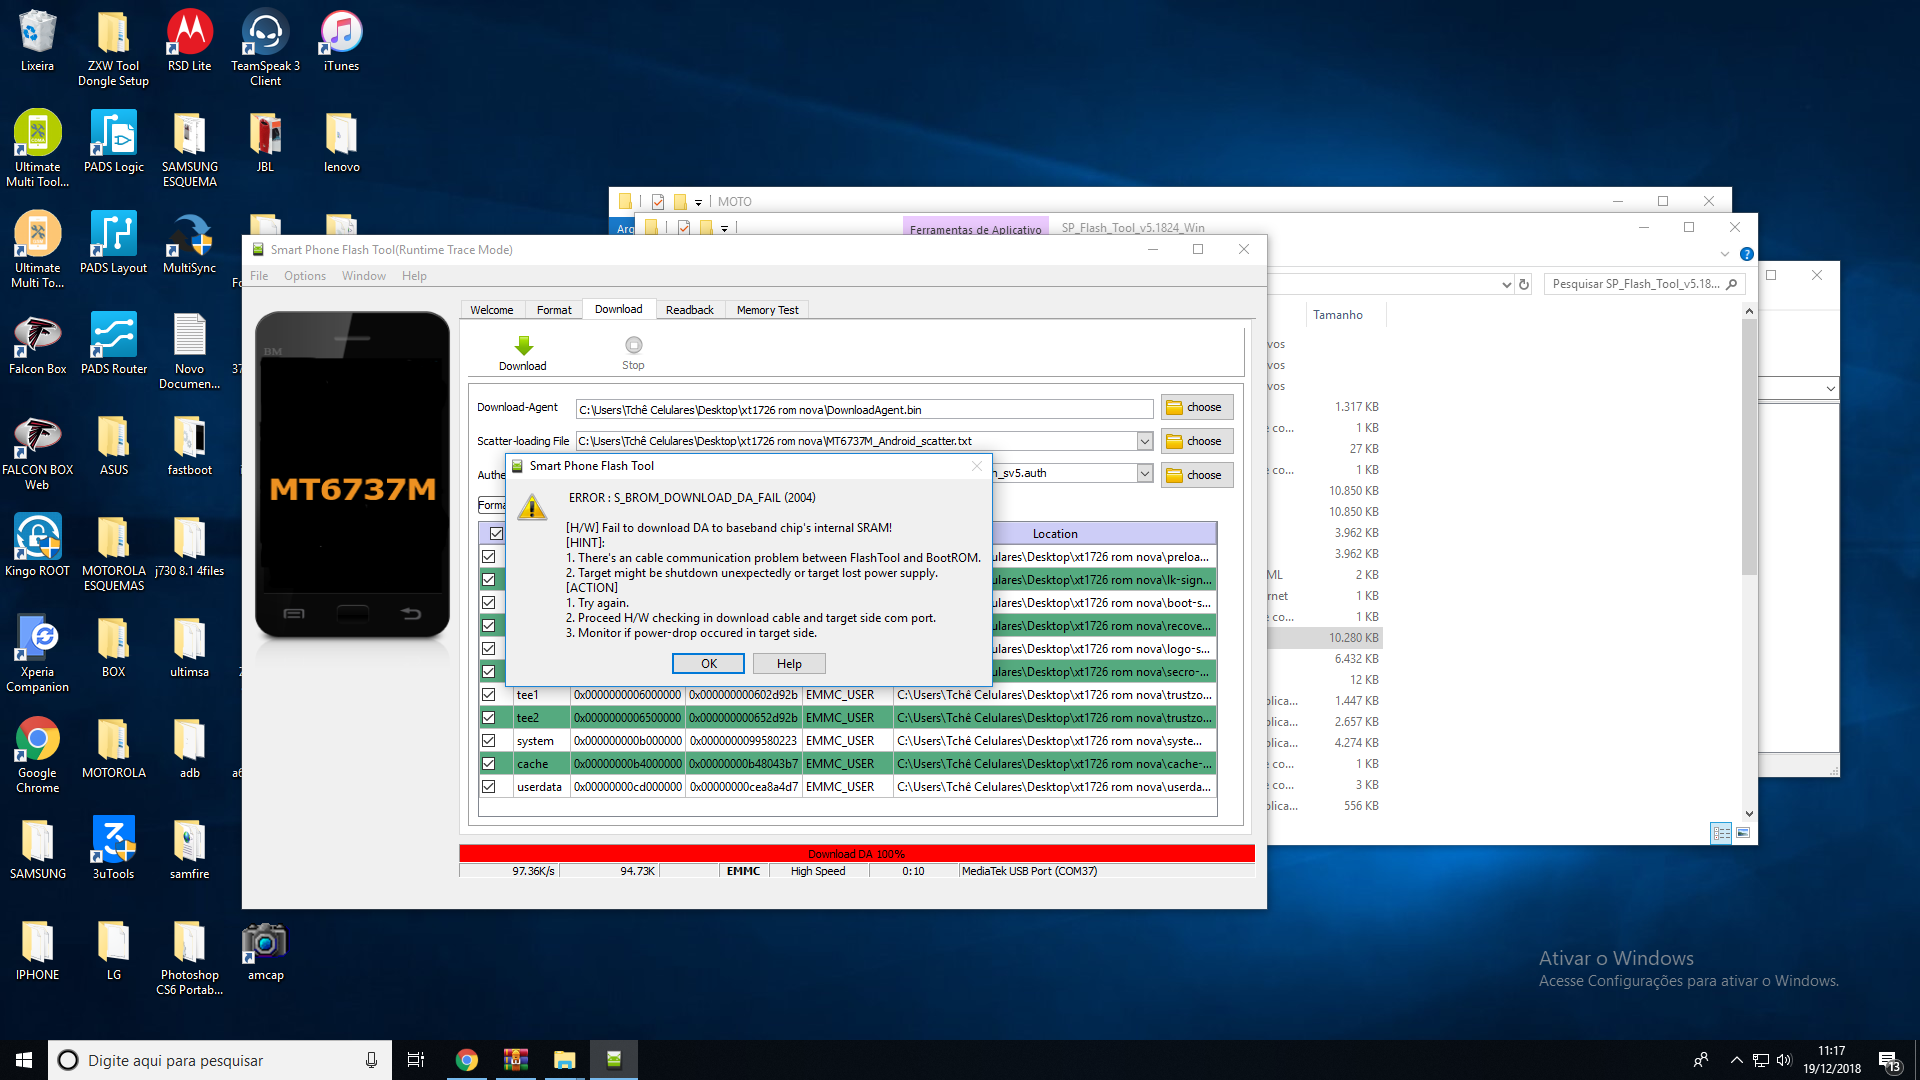This screenshot has width=1920, height=1080.
Task: Click OK in the error dialog
Action: coord(708,664)
